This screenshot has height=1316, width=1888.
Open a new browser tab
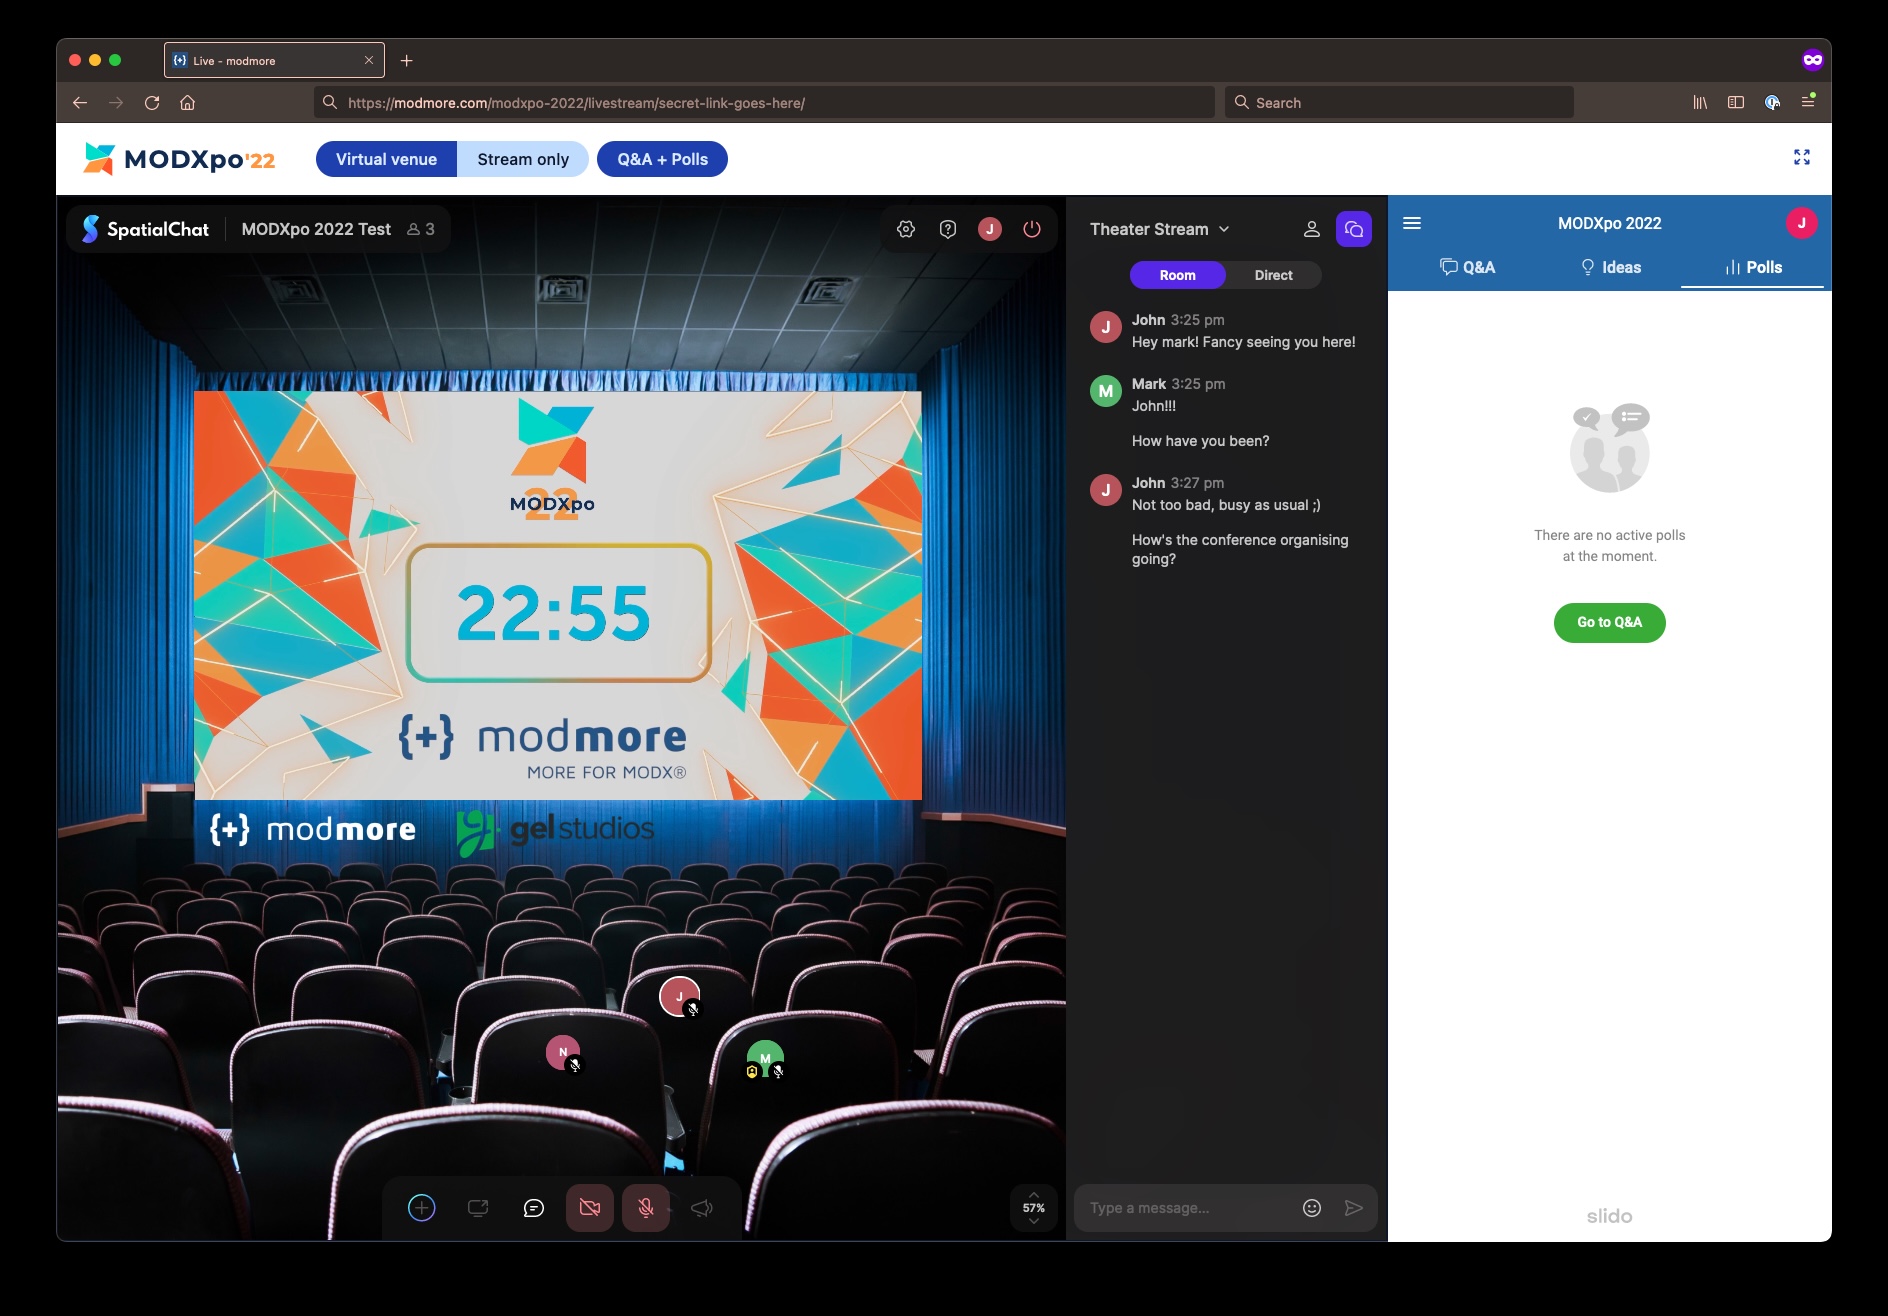(x=406, y=60)
